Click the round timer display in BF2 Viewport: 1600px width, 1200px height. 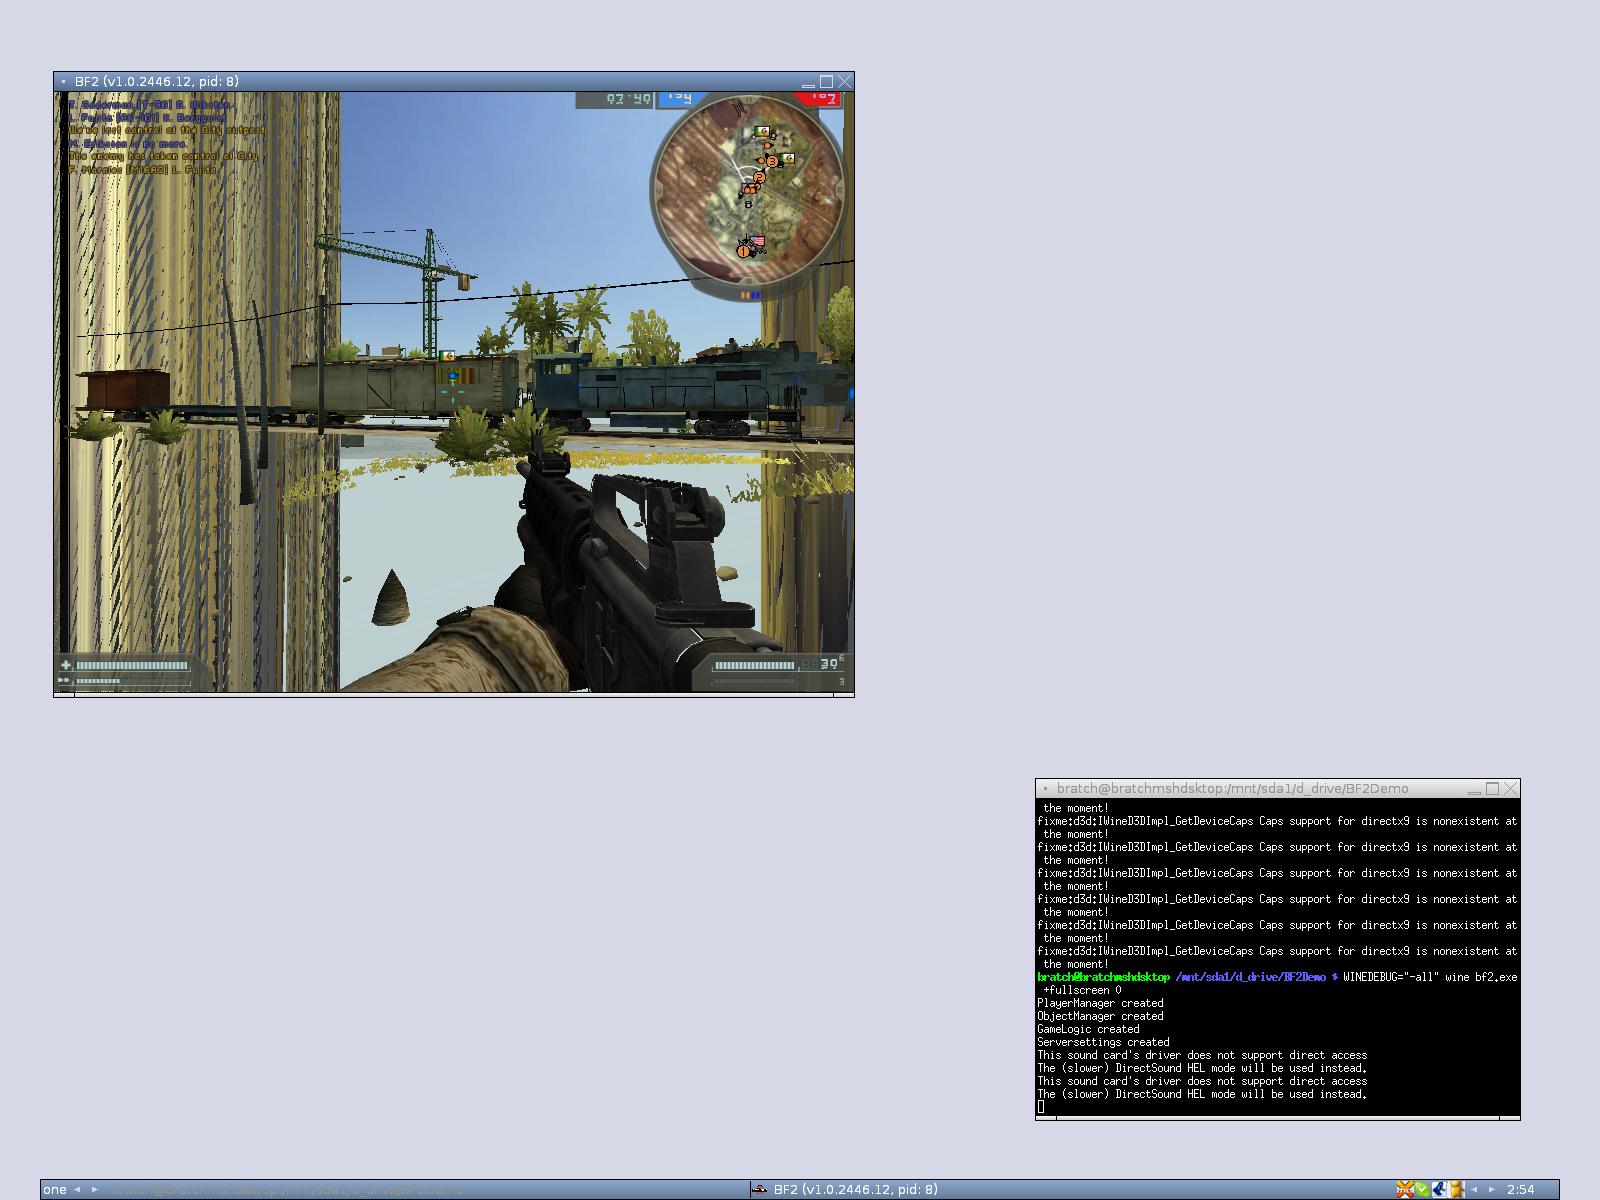614,99
